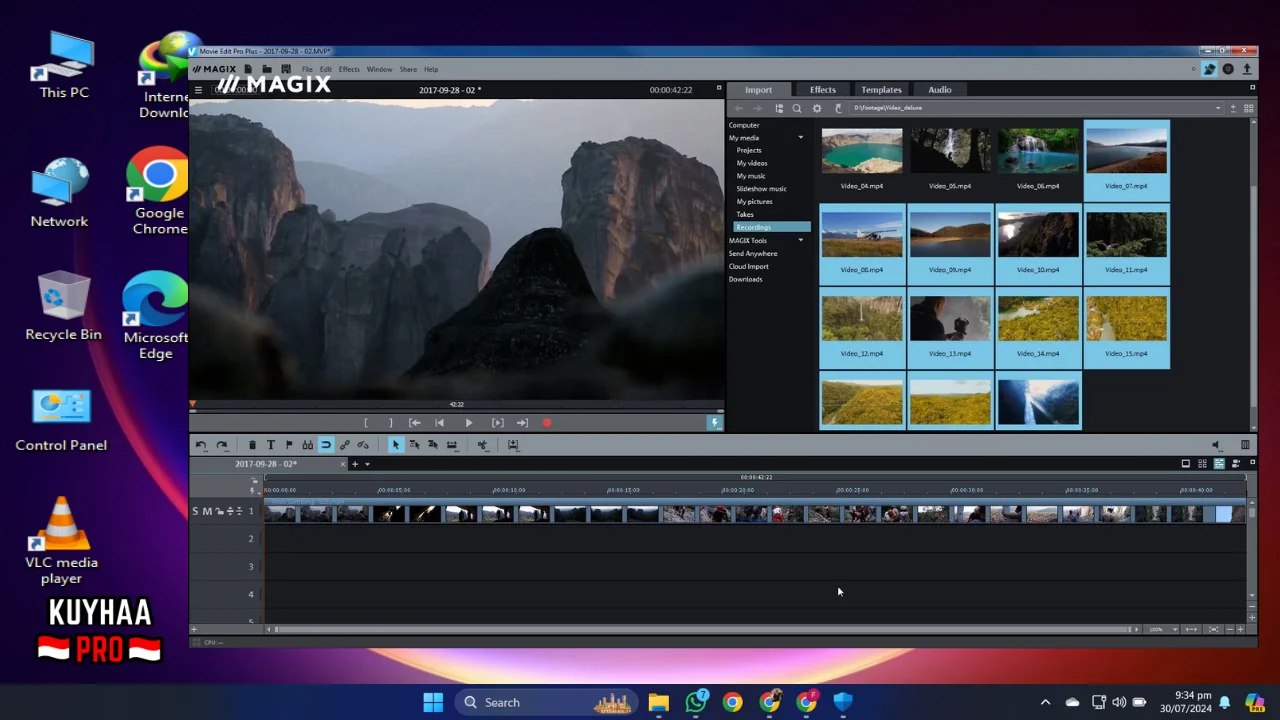Toggle the lock on track 1
The width and height of the screenshot is (1280, 720).
click(218, 511)
